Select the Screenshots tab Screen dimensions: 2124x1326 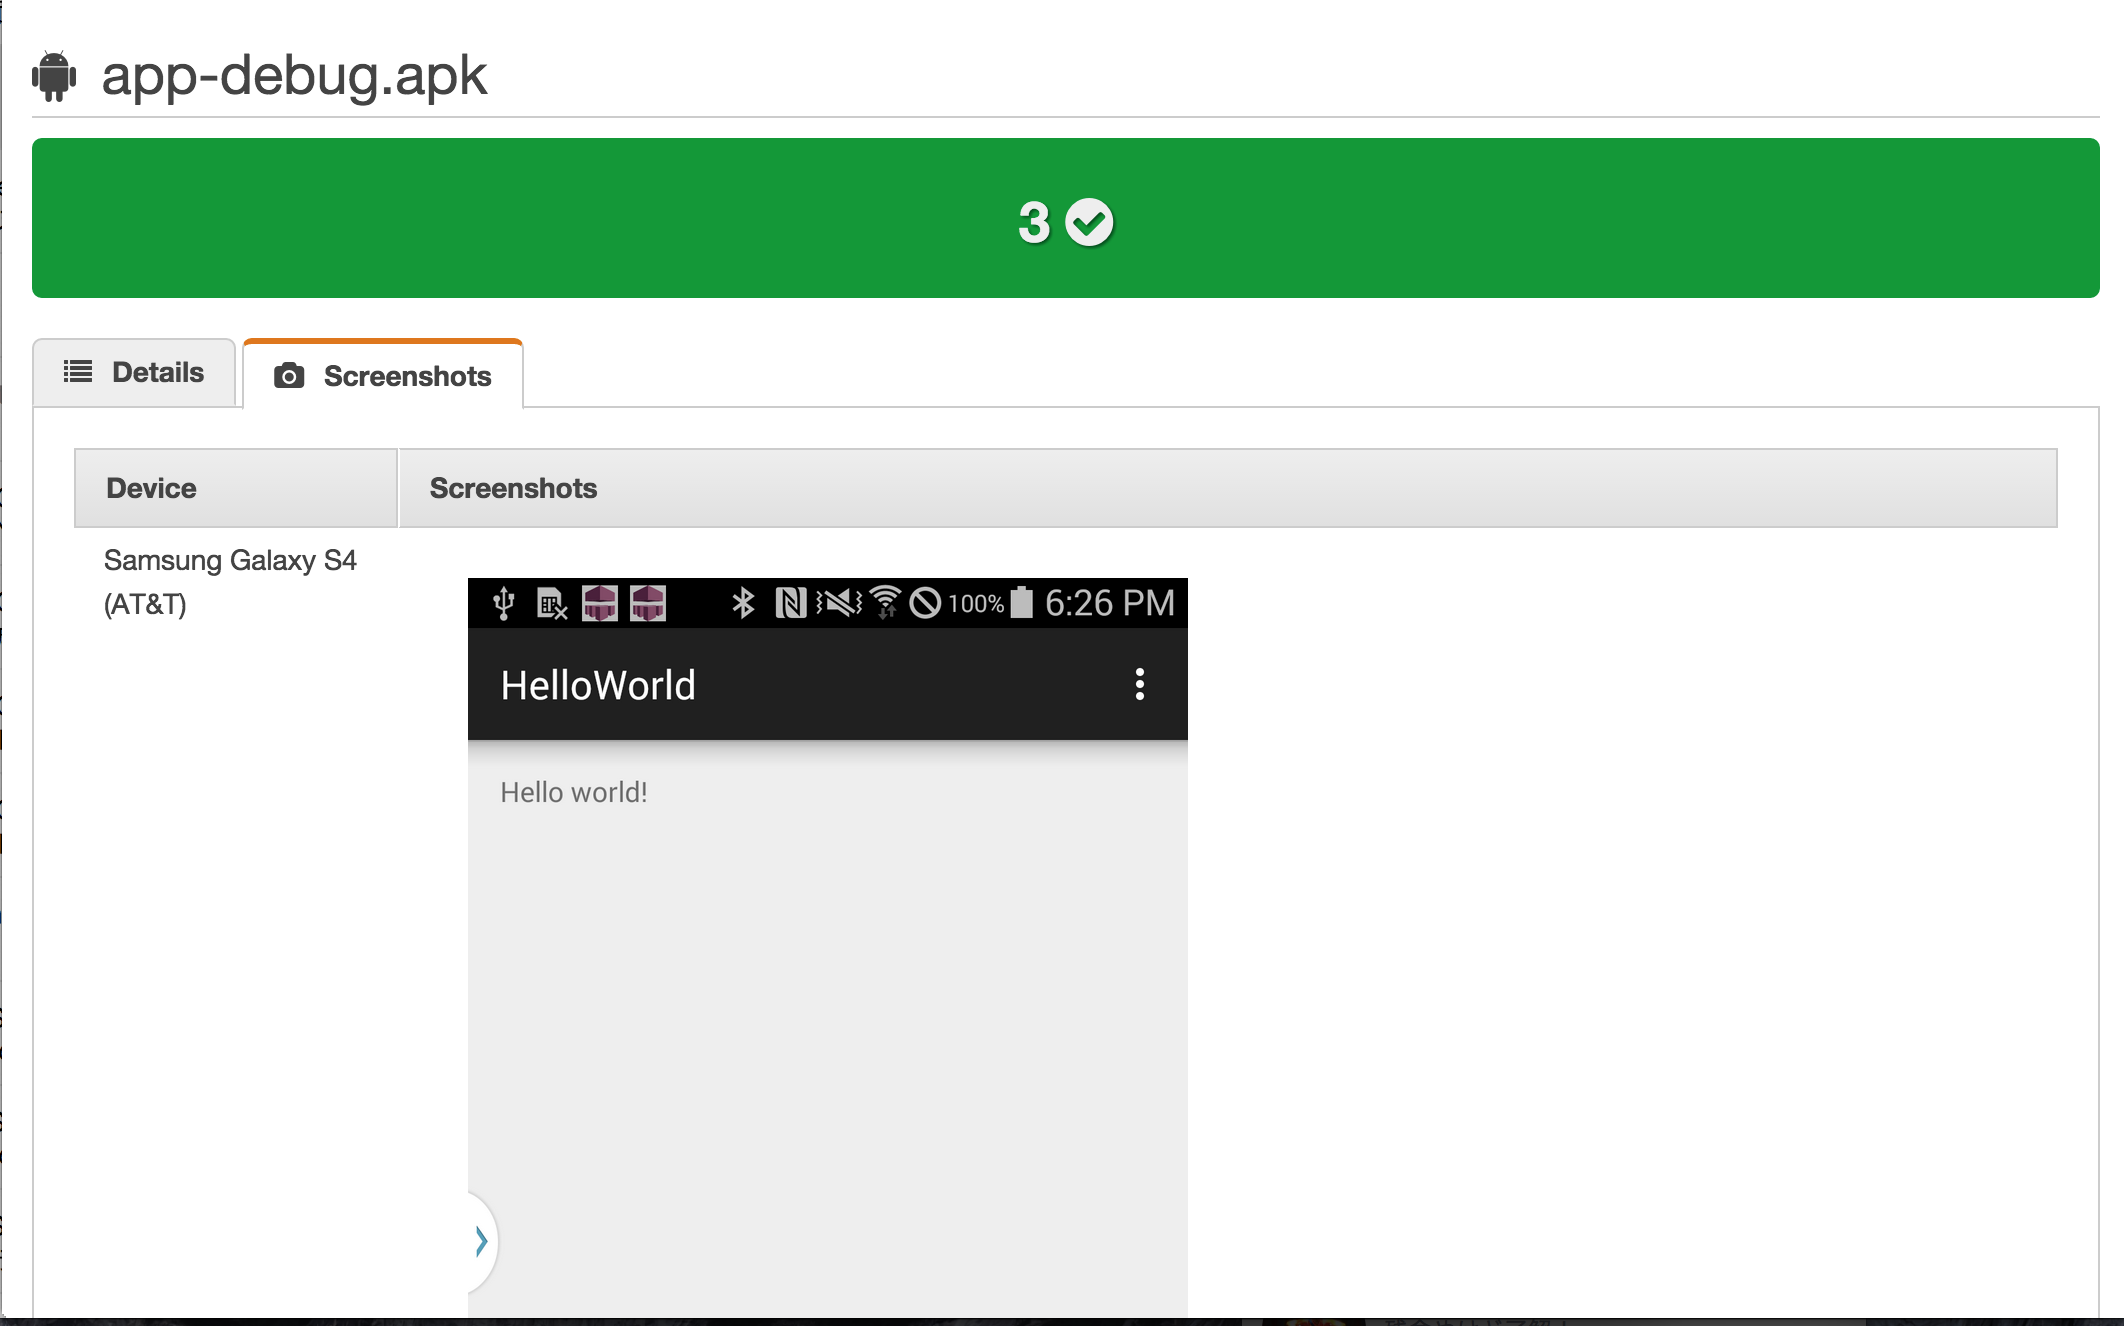[384, 376]
